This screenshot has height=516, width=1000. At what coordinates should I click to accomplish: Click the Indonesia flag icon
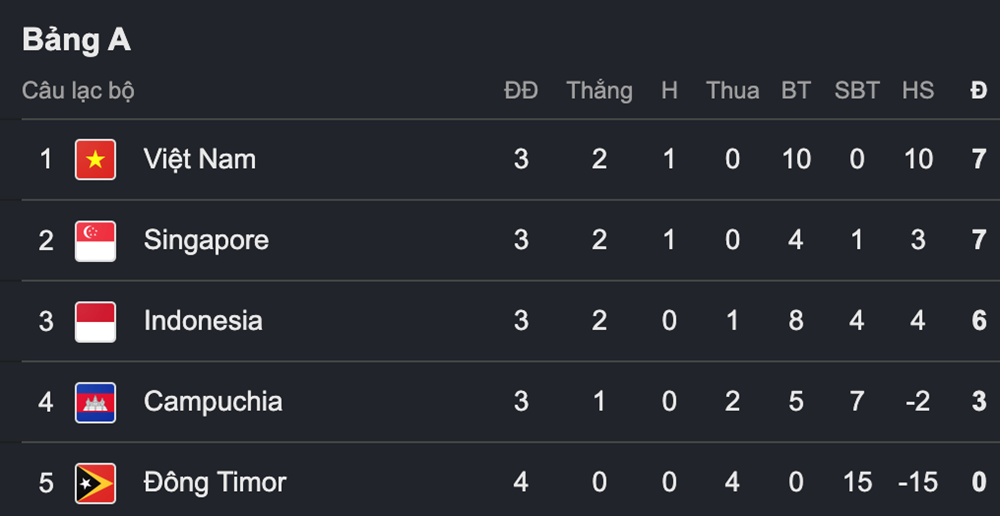[x=96, y=322]
